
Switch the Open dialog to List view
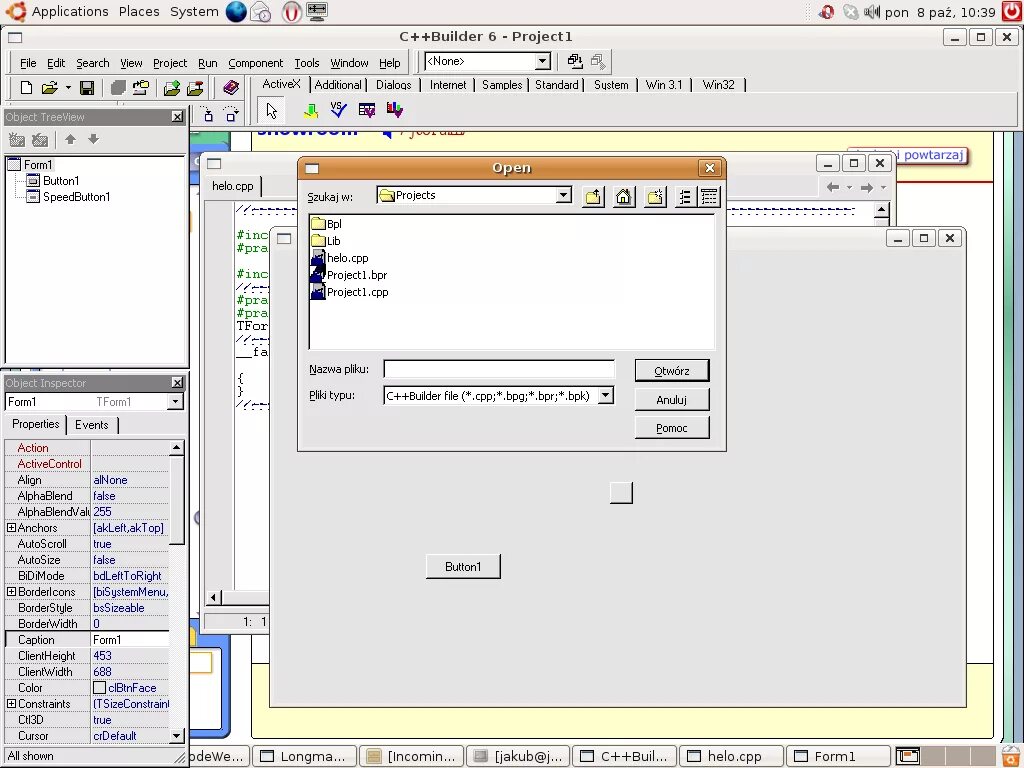[685, 197]
